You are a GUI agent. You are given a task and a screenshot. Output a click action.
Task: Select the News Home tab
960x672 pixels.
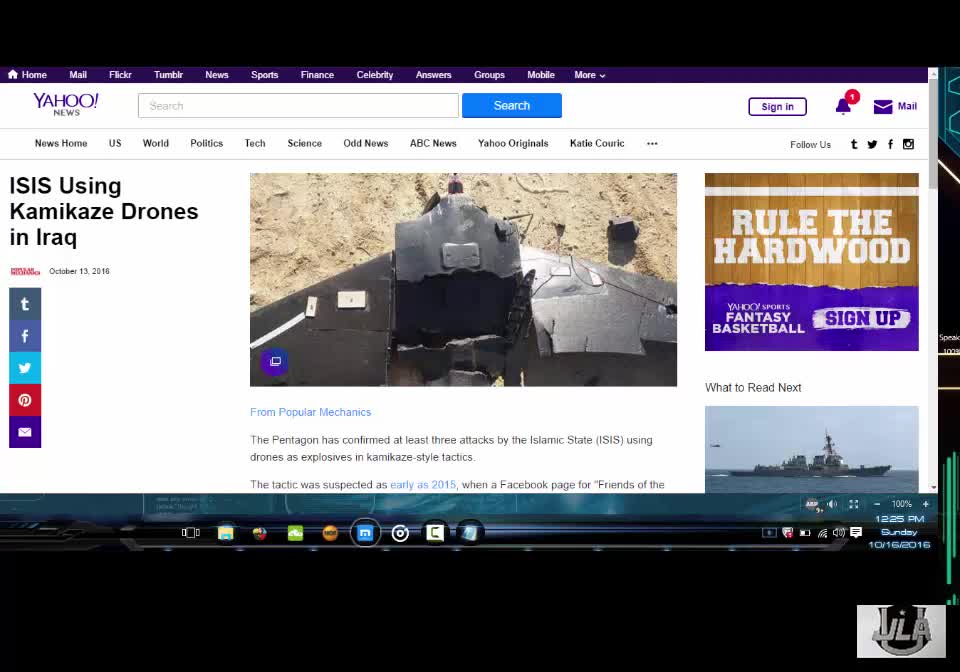tap(61, 143)
